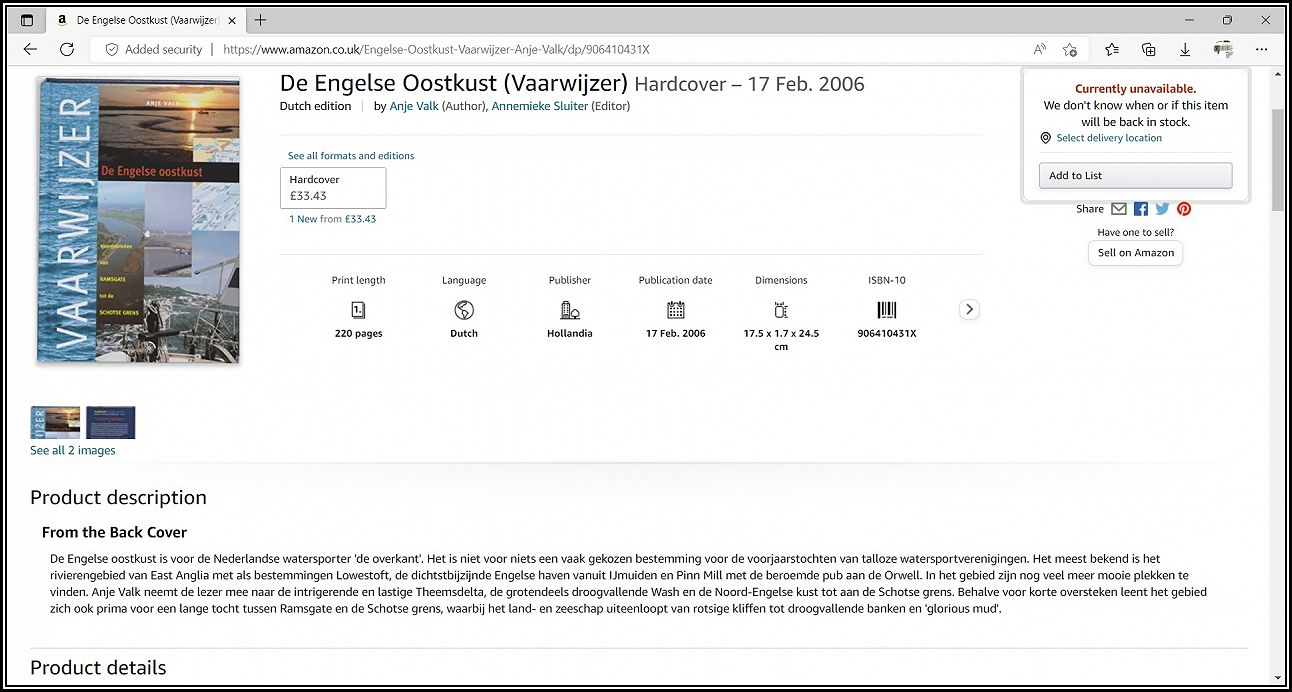Click the Publication date calendar icon

pos(676,310)
